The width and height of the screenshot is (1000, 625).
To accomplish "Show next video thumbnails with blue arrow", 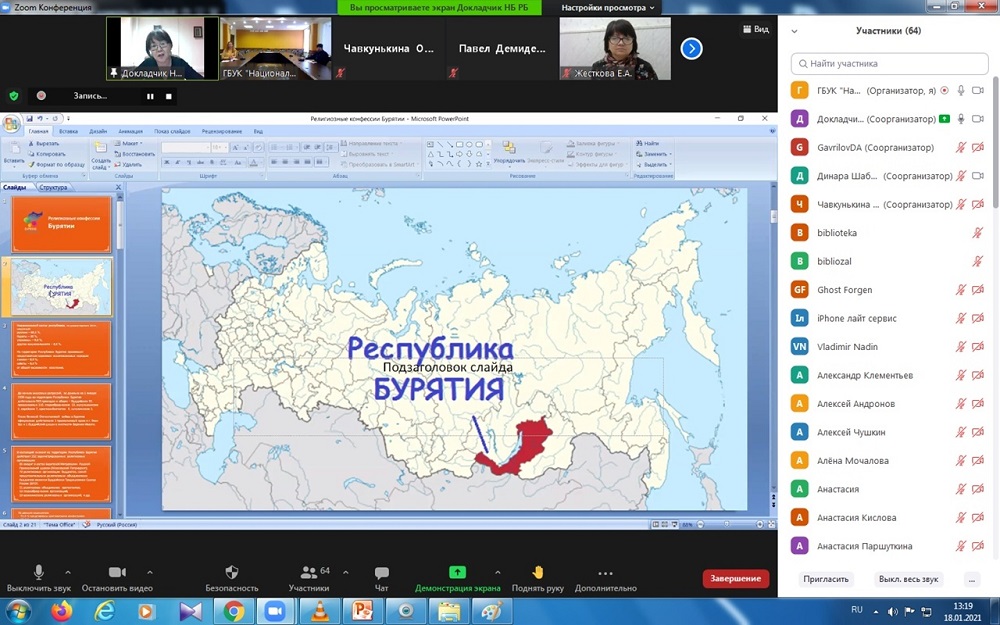I will tap(691, 48).
